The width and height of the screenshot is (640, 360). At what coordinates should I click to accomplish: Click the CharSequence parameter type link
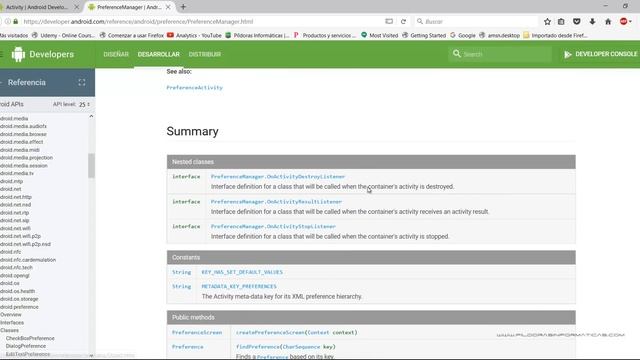(x=302, y=347)
